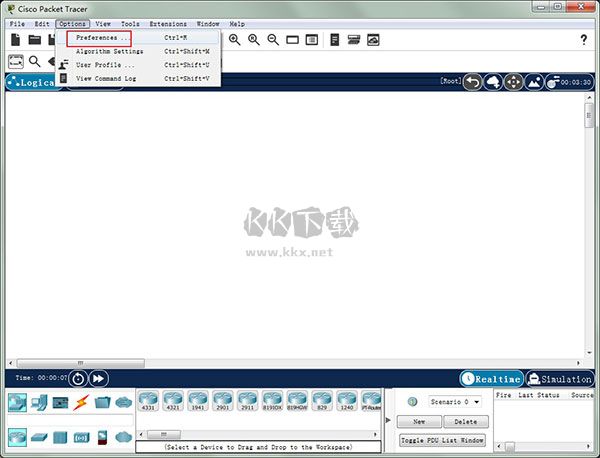This screenshot has width=600, height=458.
Task: Click the cloud picture toolbar icon
Action: pyautogui.click(x=373, y=40)
